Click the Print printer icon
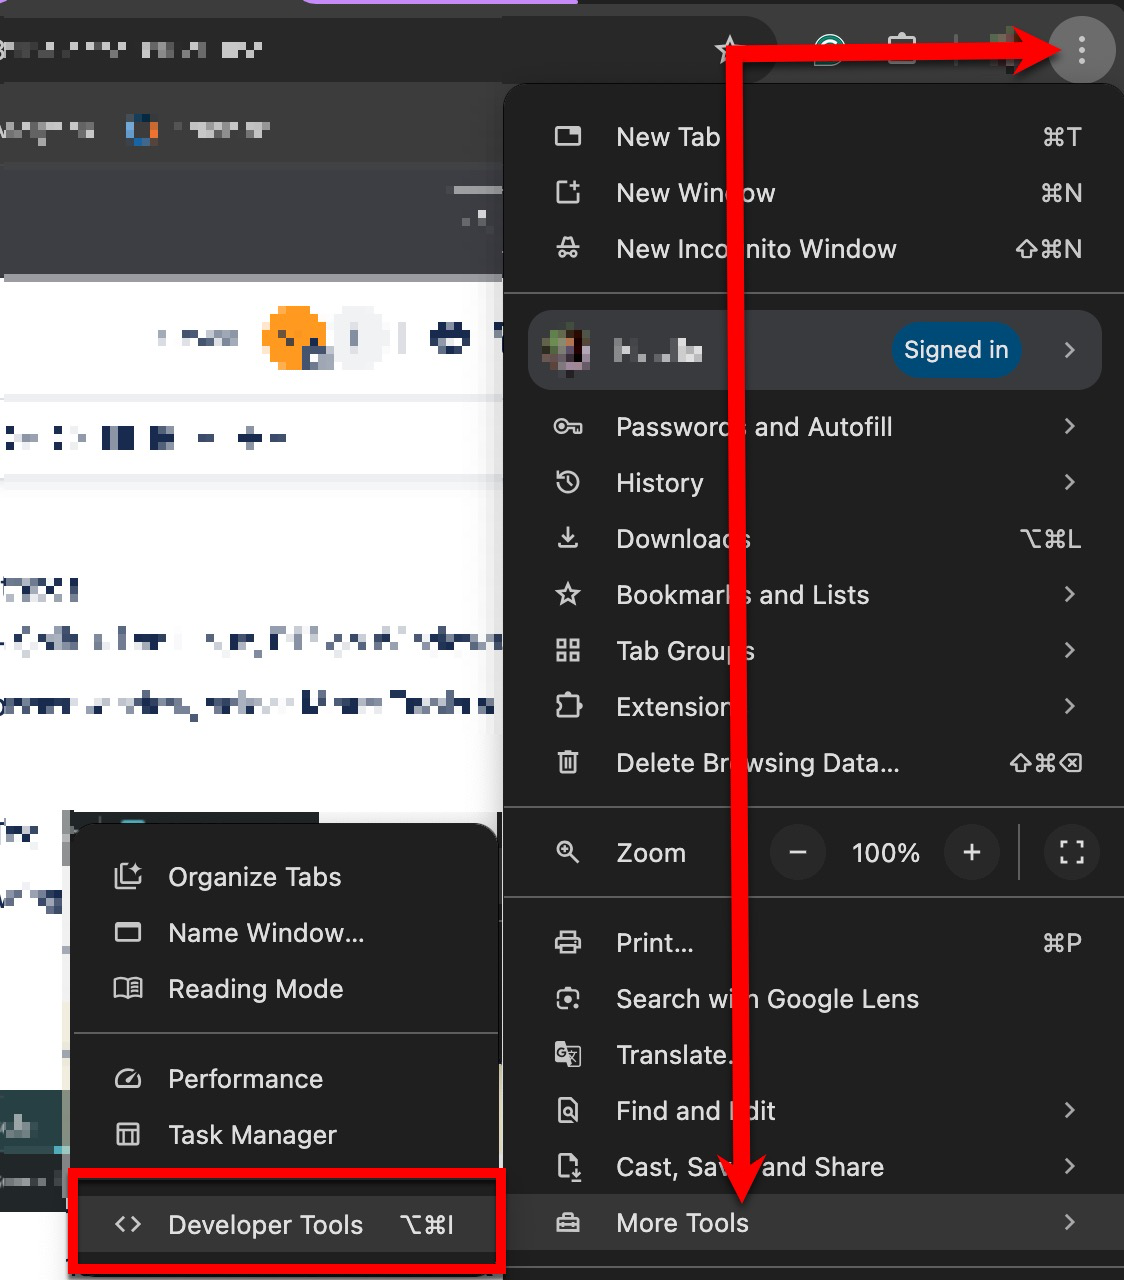Screen dimensions: 1124x1280 [x=568, y=942]
